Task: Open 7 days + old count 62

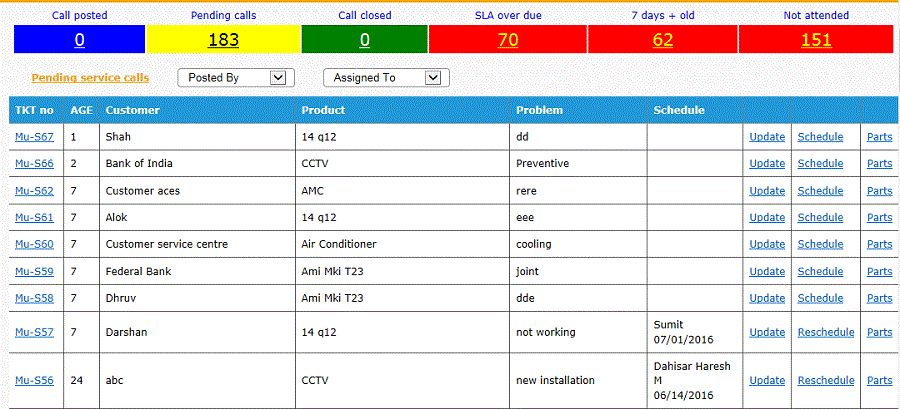Action: (663, 40)
